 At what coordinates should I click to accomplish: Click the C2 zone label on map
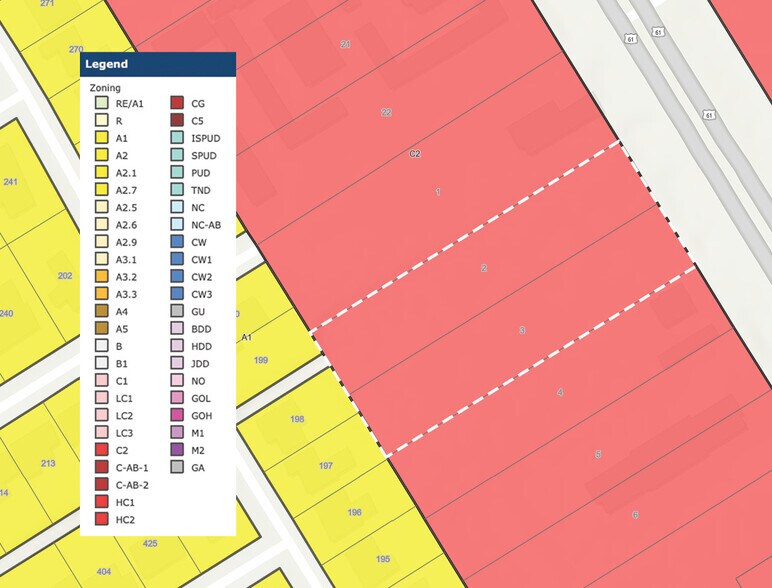coord(415,154)
